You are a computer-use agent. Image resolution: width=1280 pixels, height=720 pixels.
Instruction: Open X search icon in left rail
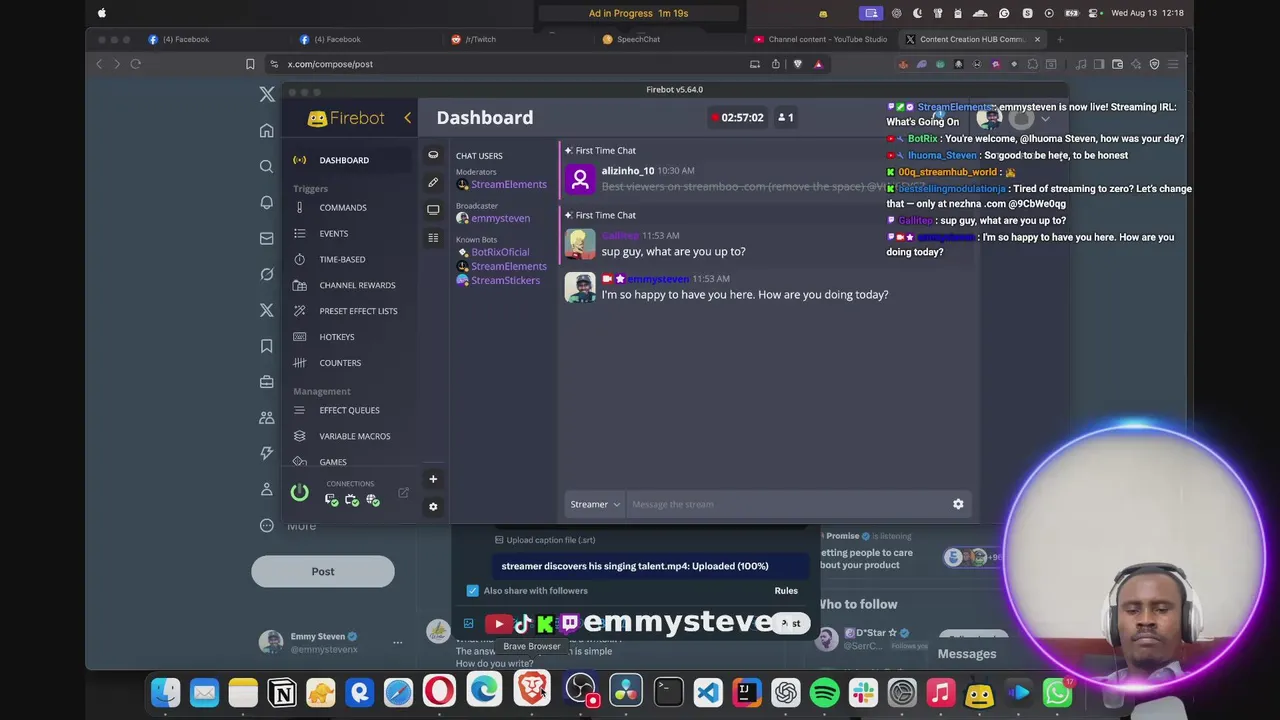(266, 167)
